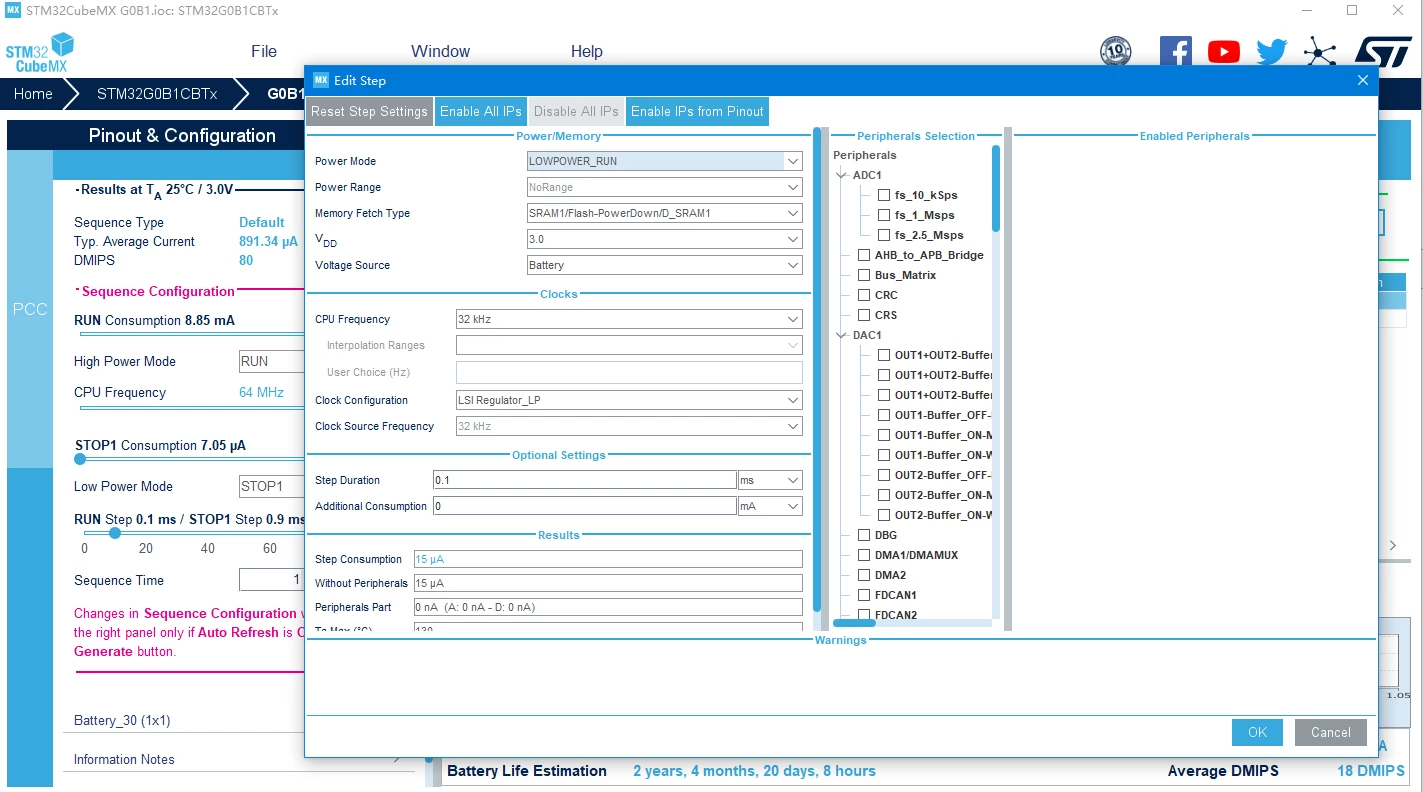The image size is (1423, 792).
Task: Click the Additional Consumption input field
Action: 585,506
